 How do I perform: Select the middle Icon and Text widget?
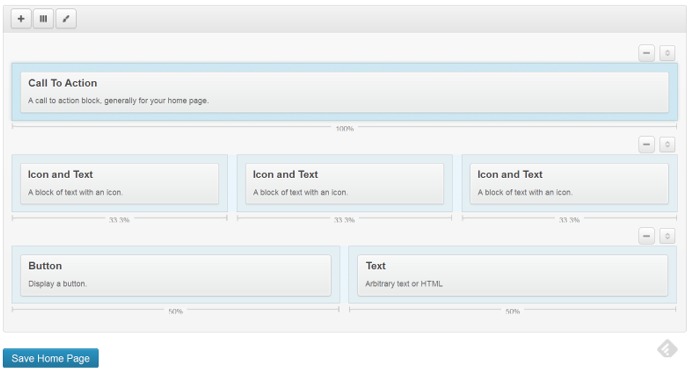pos(344,184)
